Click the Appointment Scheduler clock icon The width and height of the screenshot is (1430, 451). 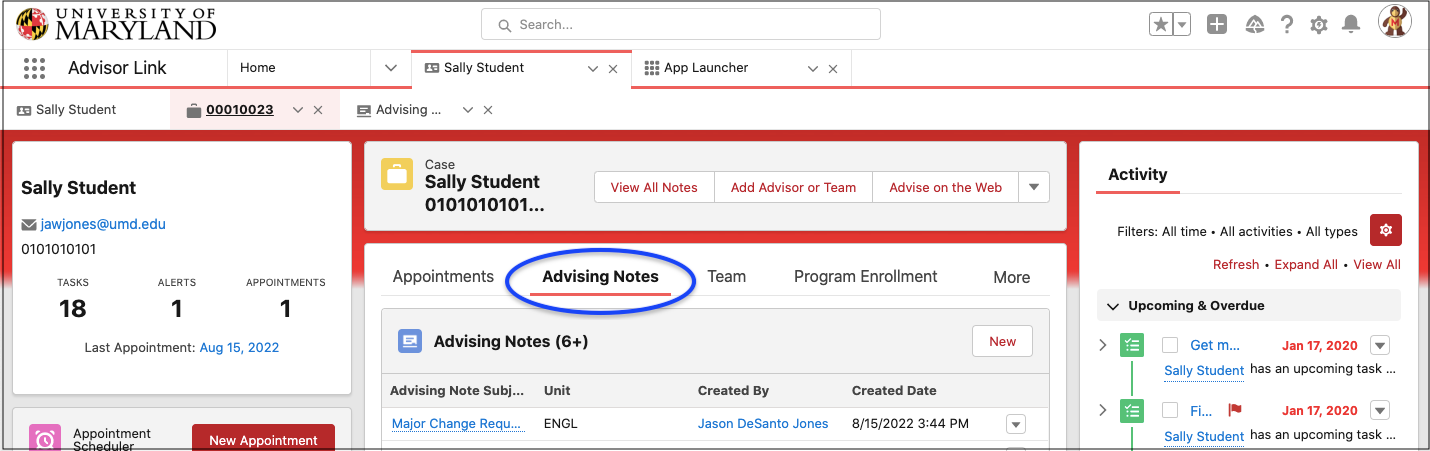tap(45, 440)
